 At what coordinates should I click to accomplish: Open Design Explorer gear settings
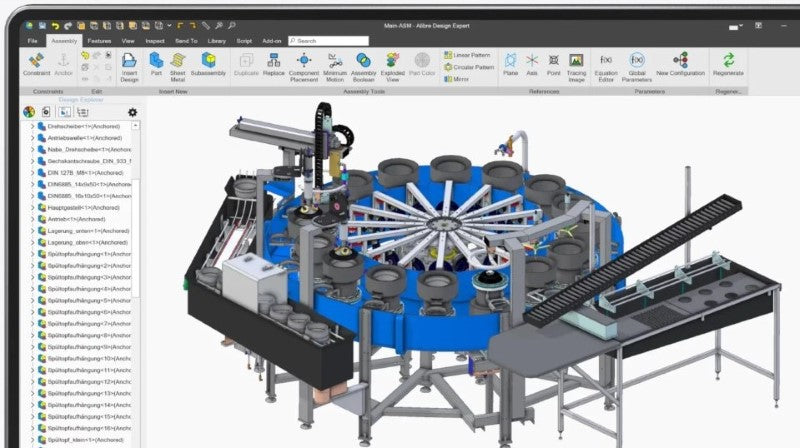[133, 112]
